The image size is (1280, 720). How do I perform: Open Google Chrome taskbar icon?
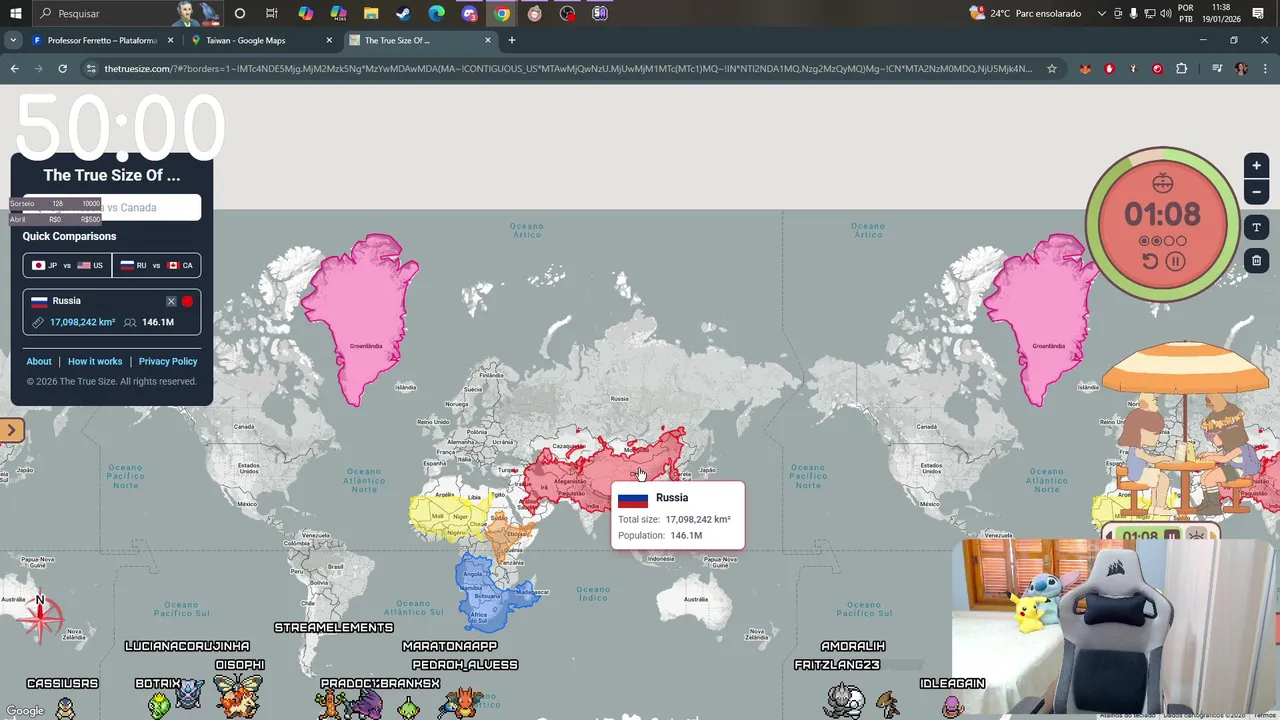pos(502,13)
